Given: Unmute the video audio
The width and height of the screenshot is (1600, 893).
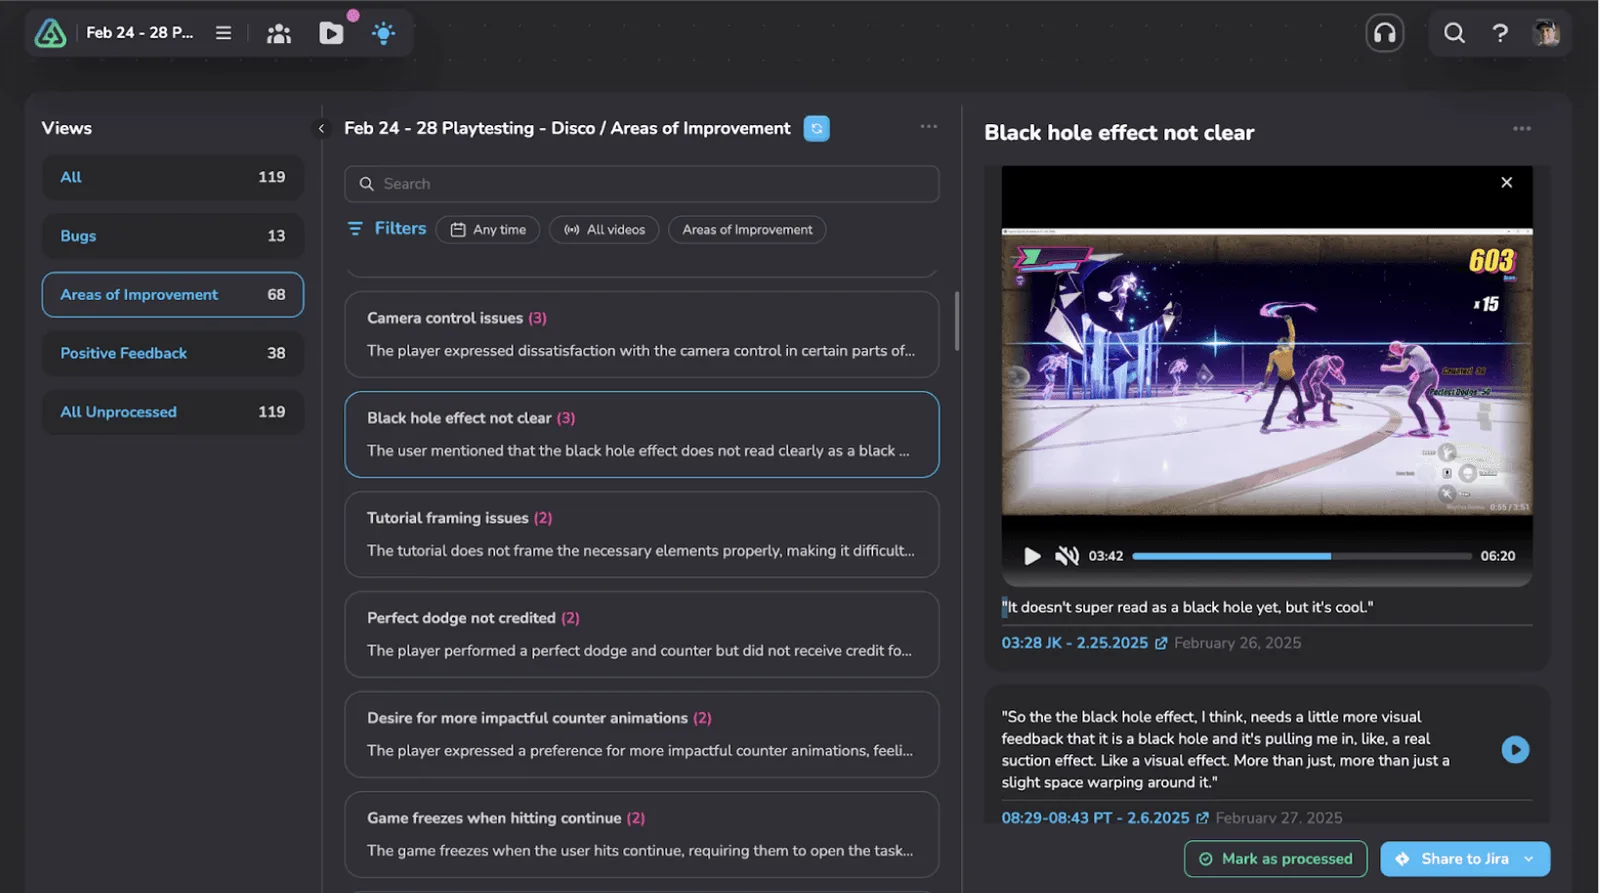Looking at the screenshot, I should 1067,556.
